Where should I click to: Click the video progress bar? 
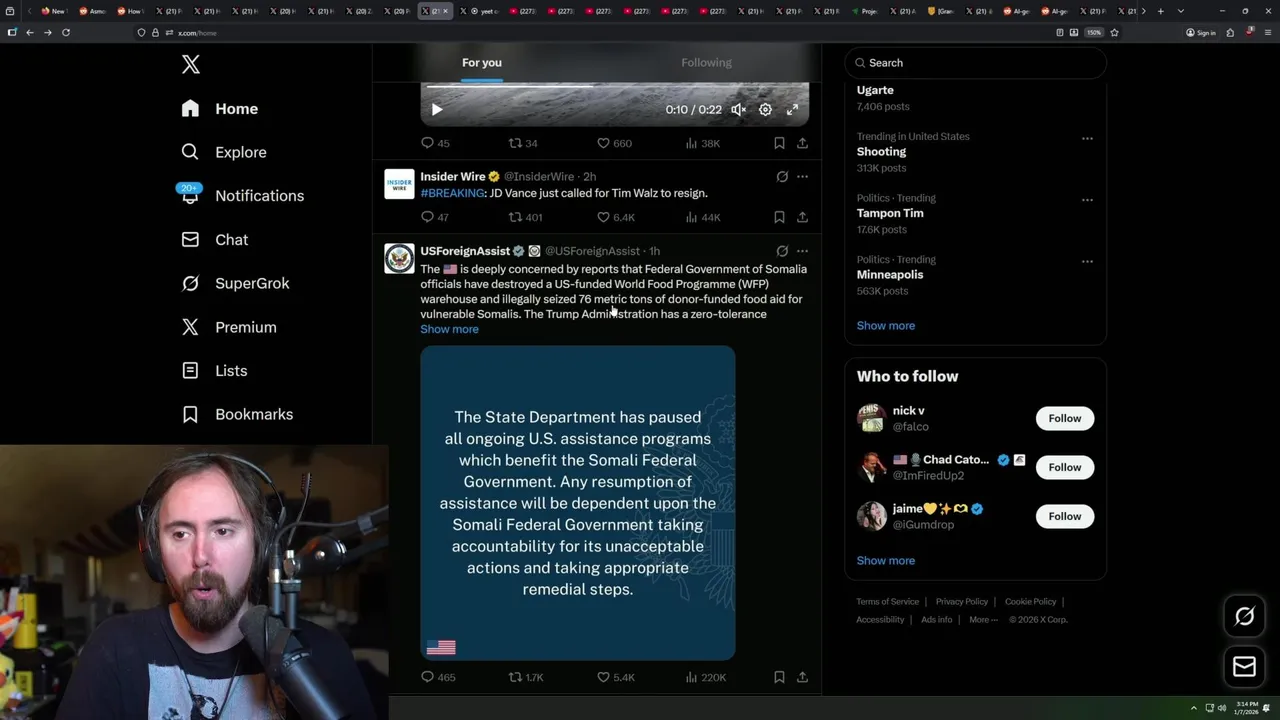614,86
